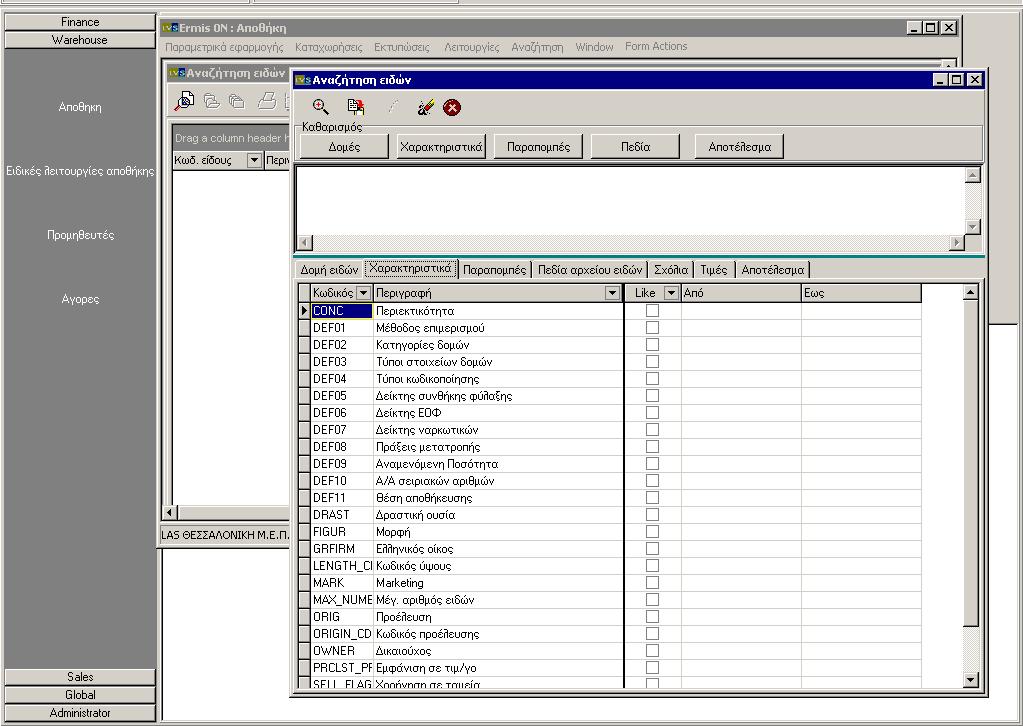The height and width of the screenshot is (726, 1023).
Task: Open the Sales module in sidebar
Action: point(80,677)
